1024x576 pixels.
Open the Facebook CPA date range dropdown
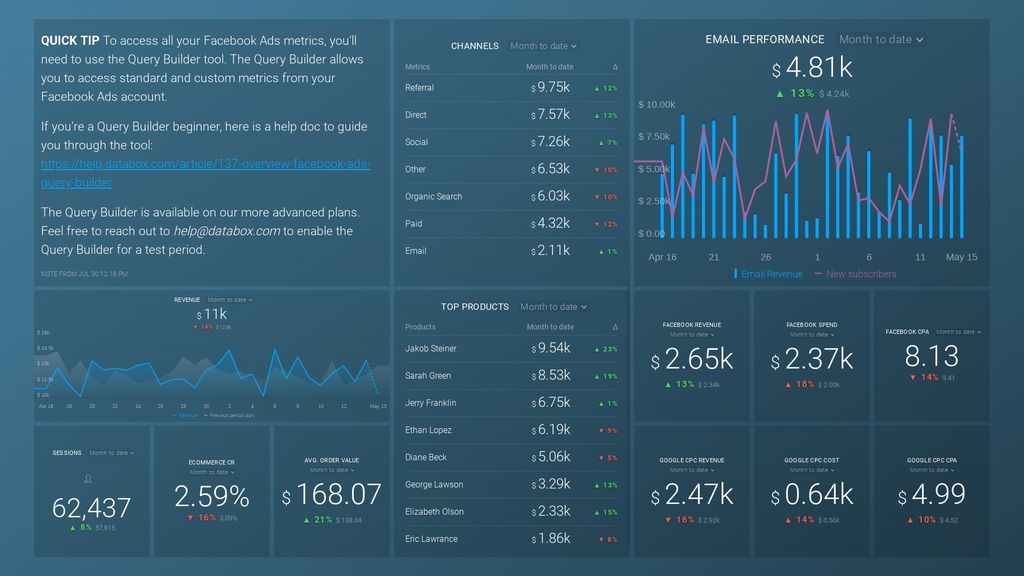(x=959, y=332)
